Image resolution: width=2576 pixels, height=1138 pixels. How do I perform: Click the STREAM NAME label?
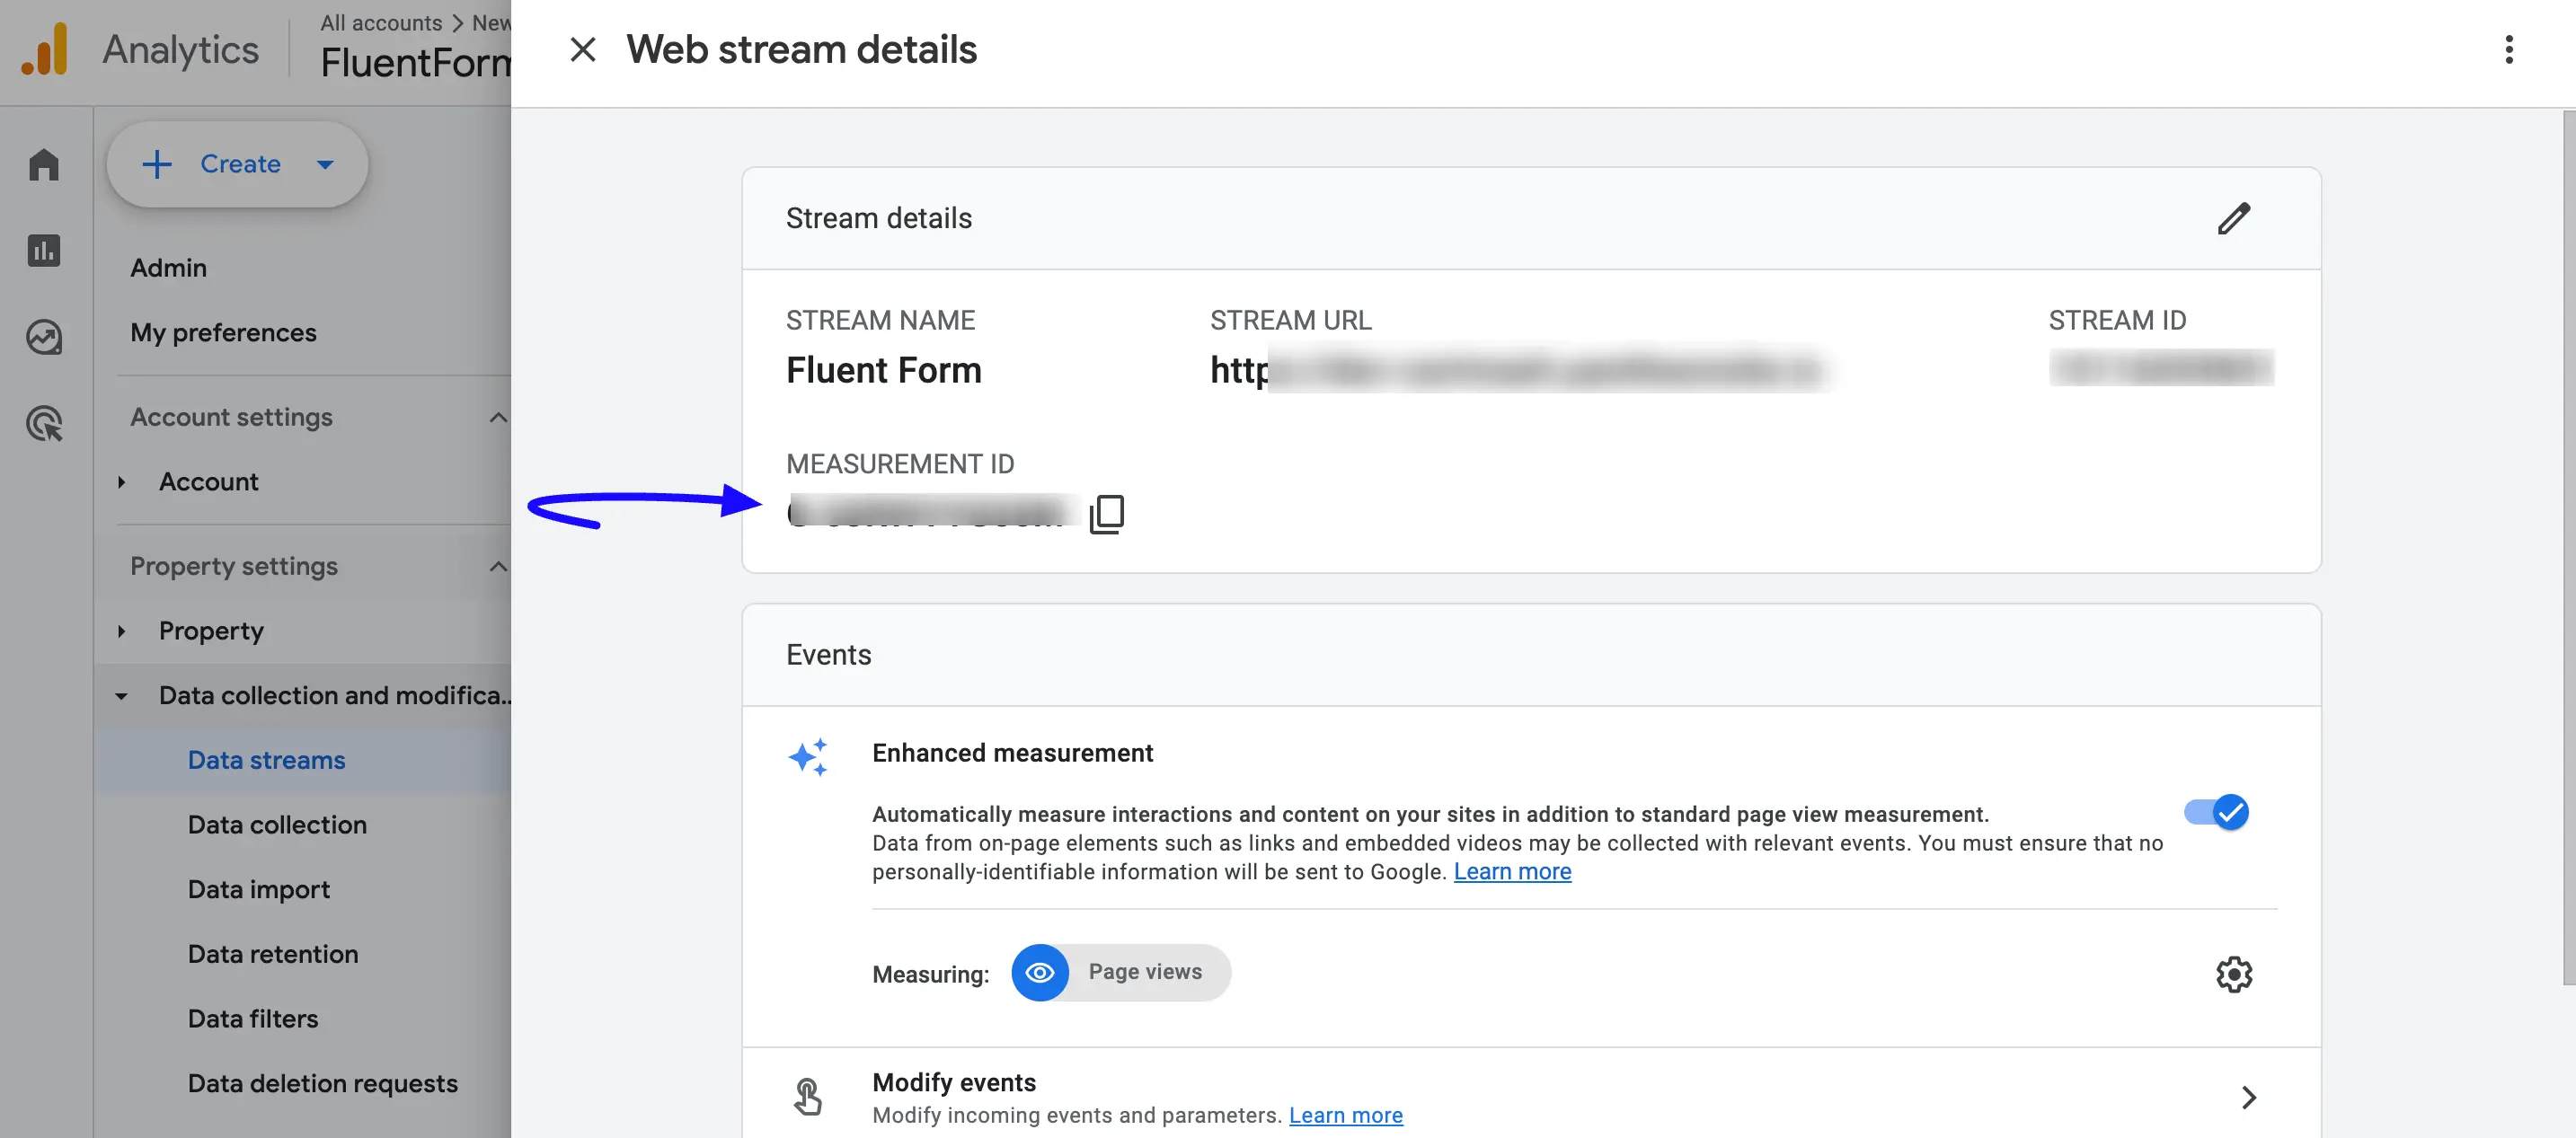(x=880, y=320)
